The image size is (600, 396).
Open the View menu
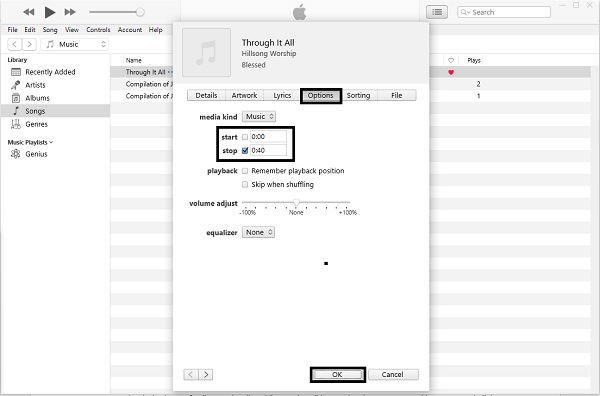coord(72,30)
